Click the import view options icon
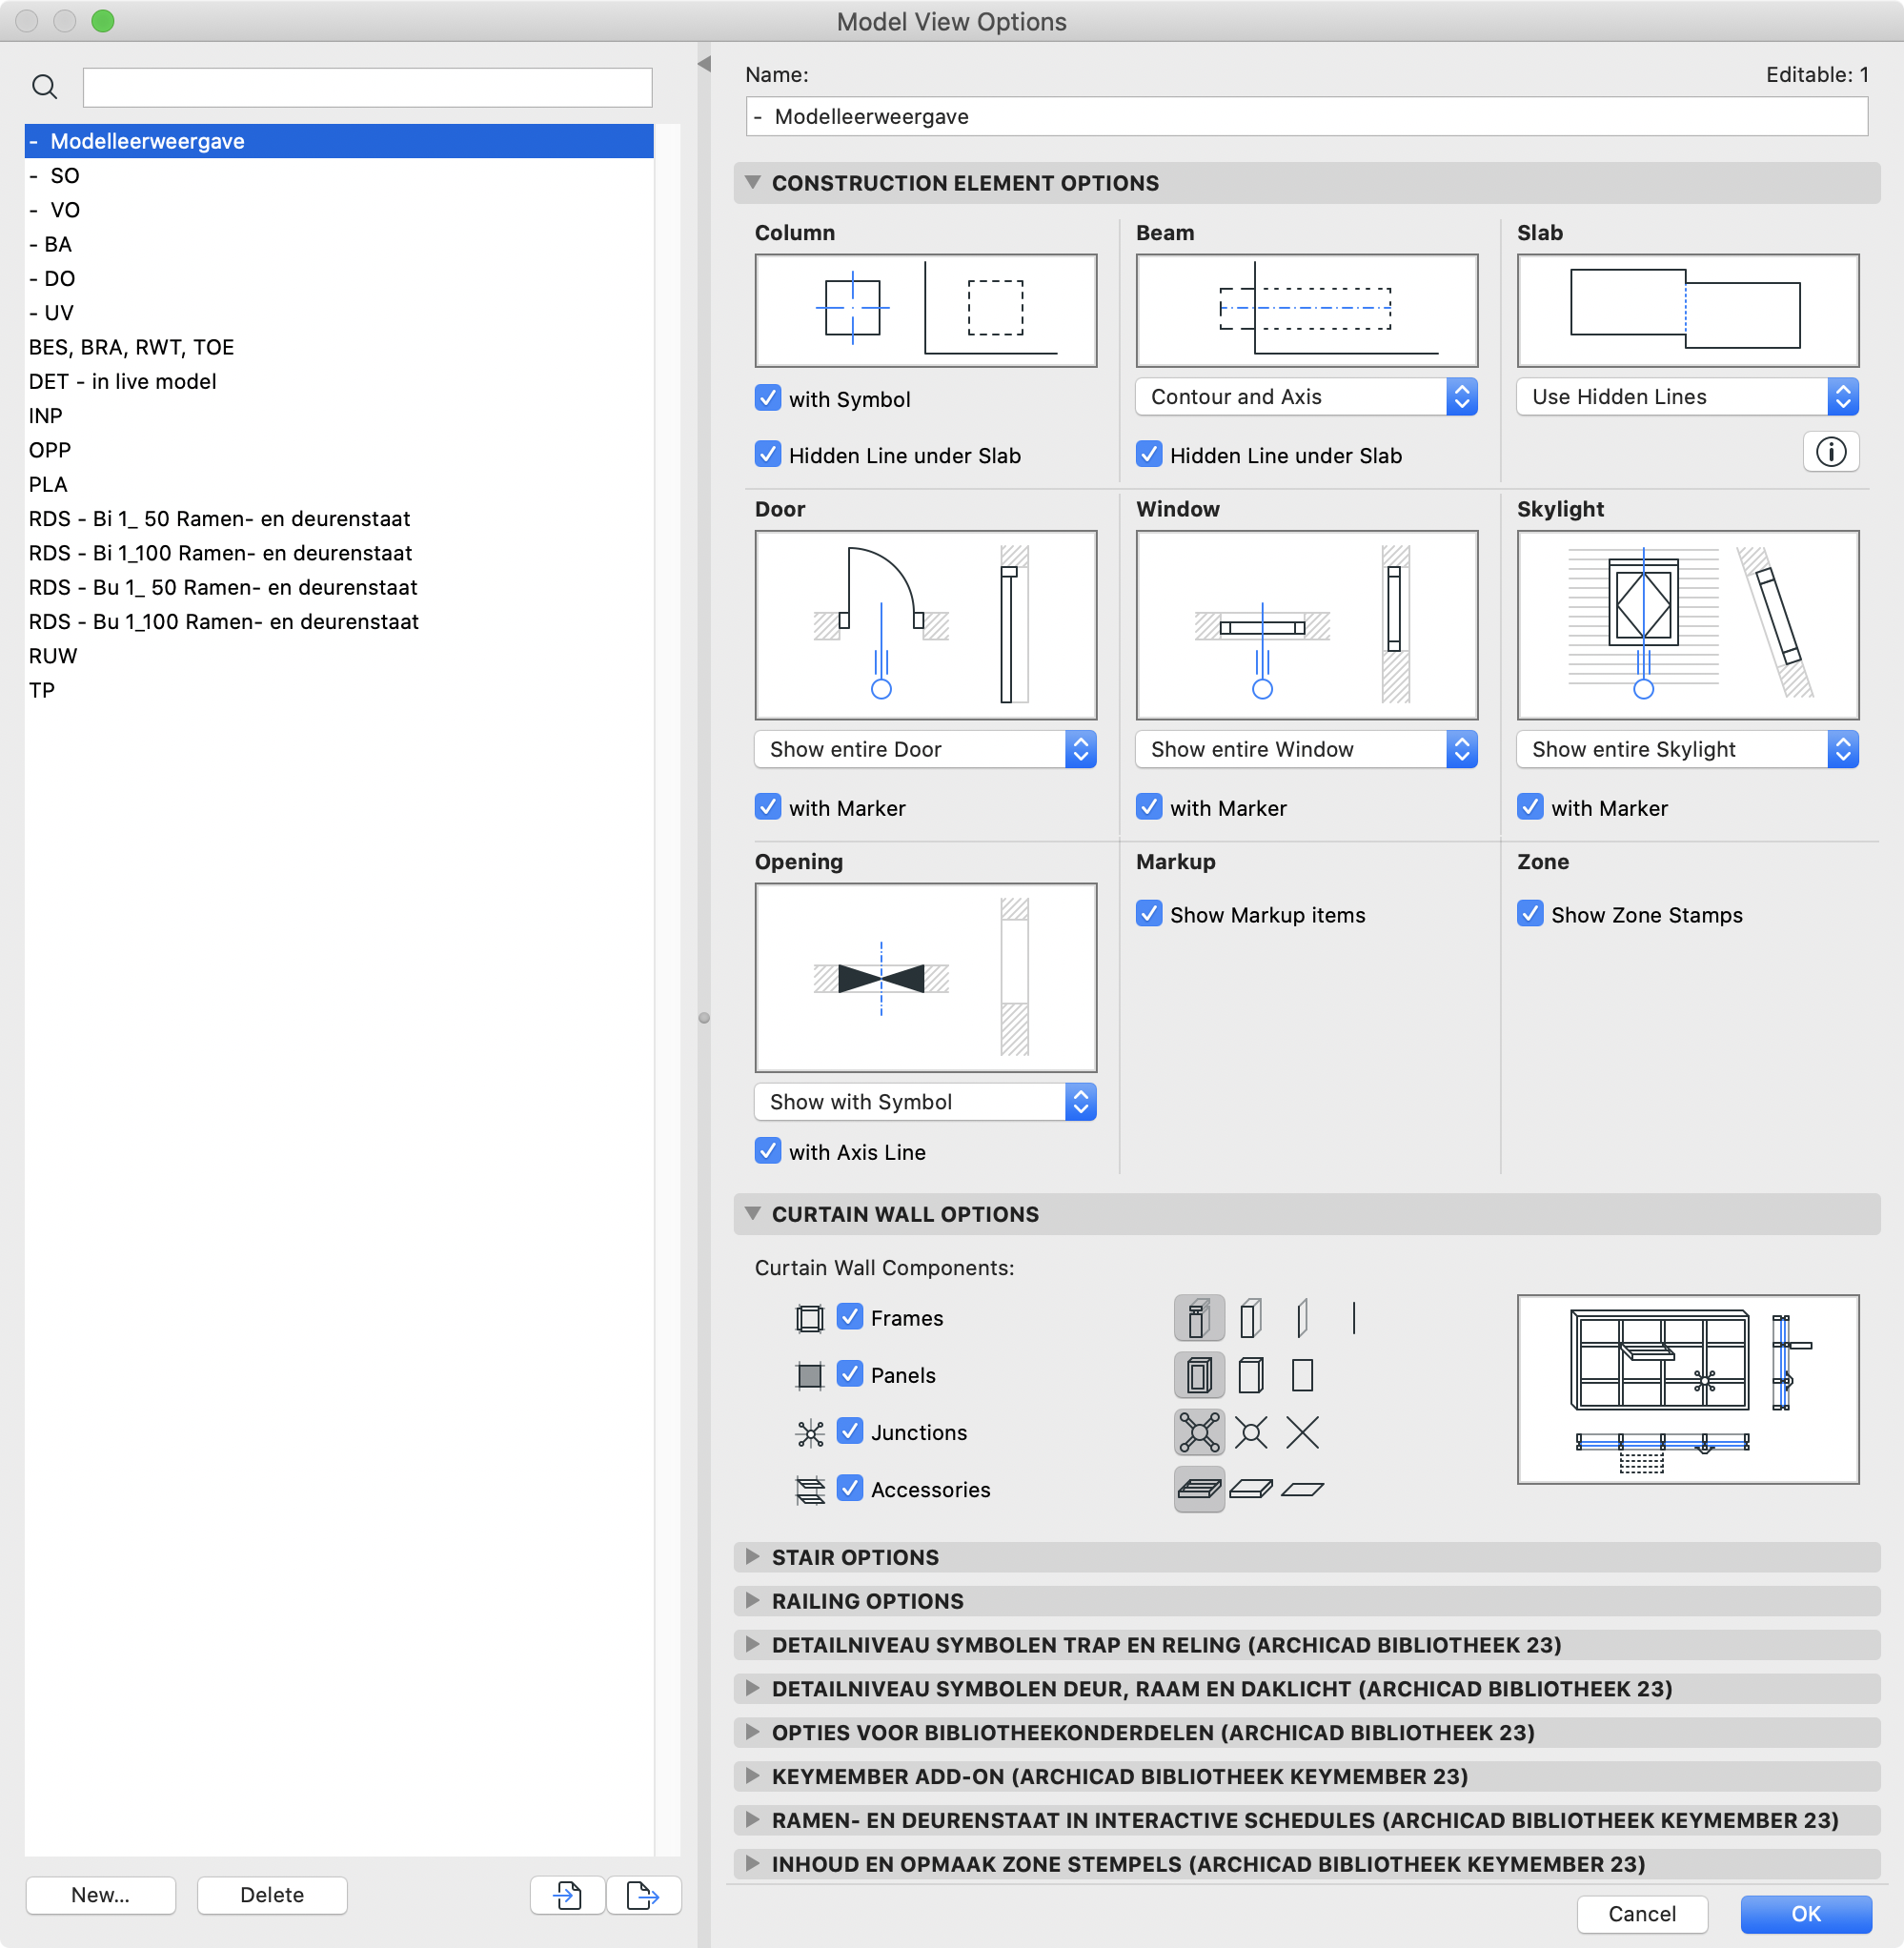 click(568, 1895)
